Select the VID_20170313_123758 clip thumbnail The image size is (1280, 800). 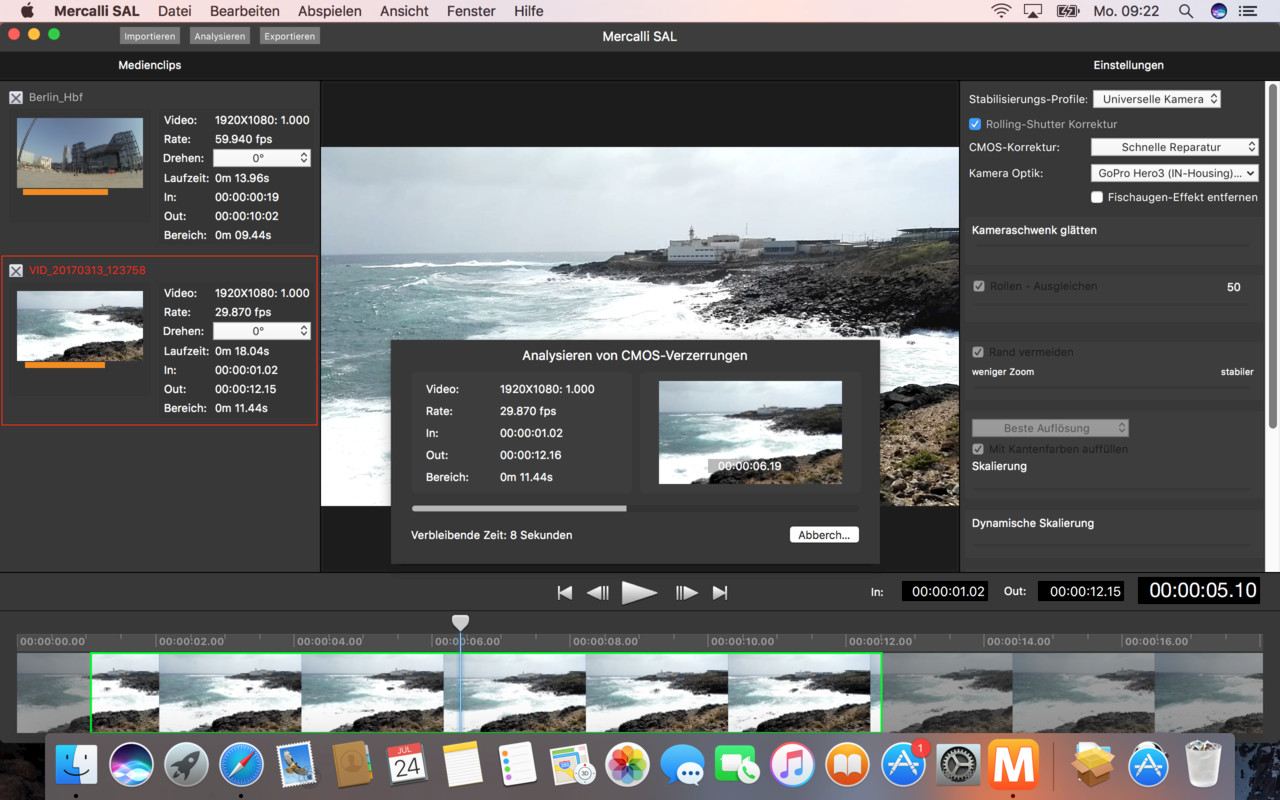tap(80, 326)
